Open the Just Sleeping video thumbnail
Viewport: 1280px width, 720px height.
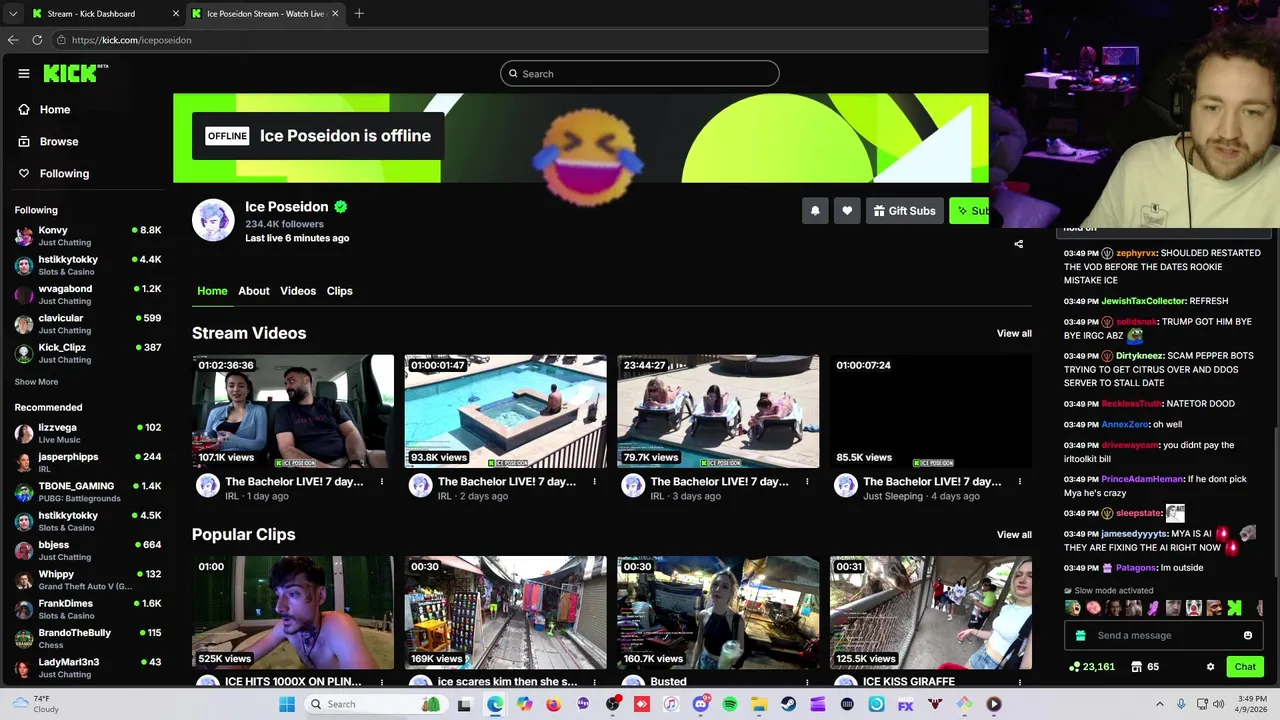[x=931, y=411]
